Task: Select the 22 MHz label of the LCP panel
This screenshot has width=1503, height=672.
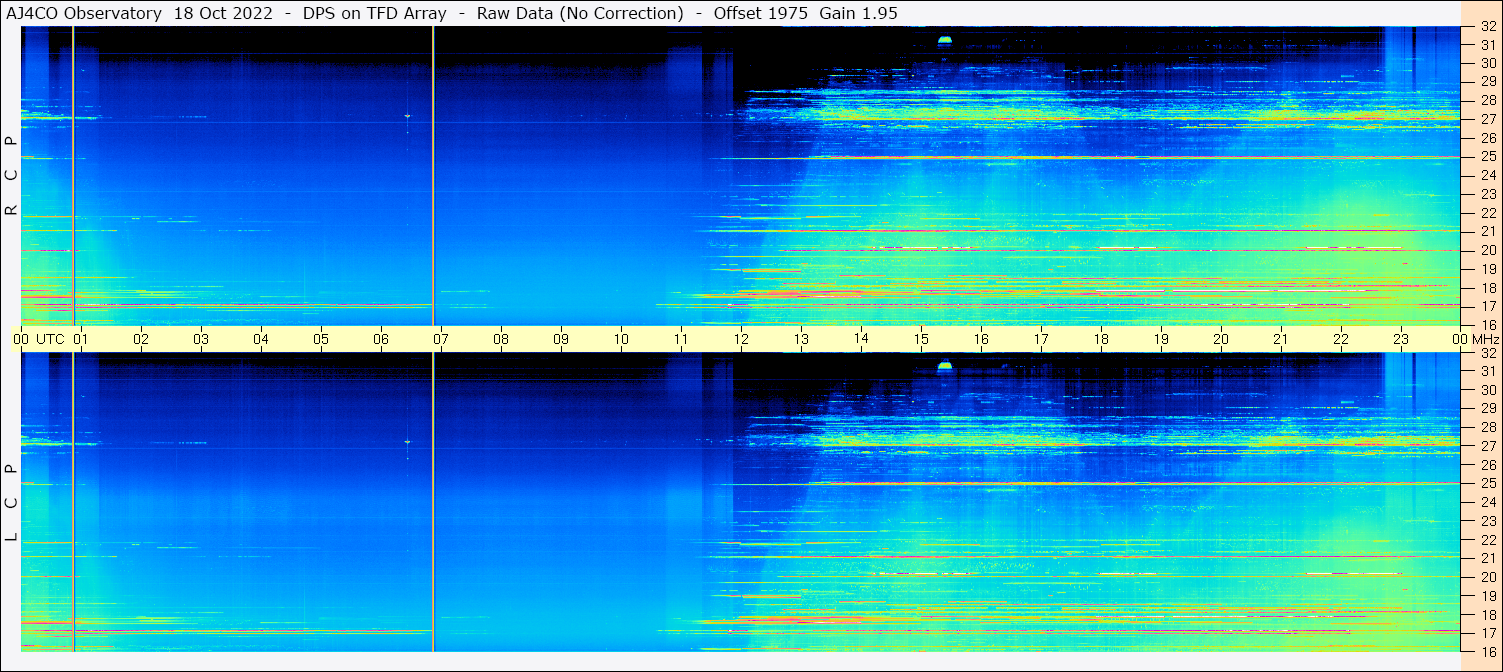Action: [x=1487, y=540]
